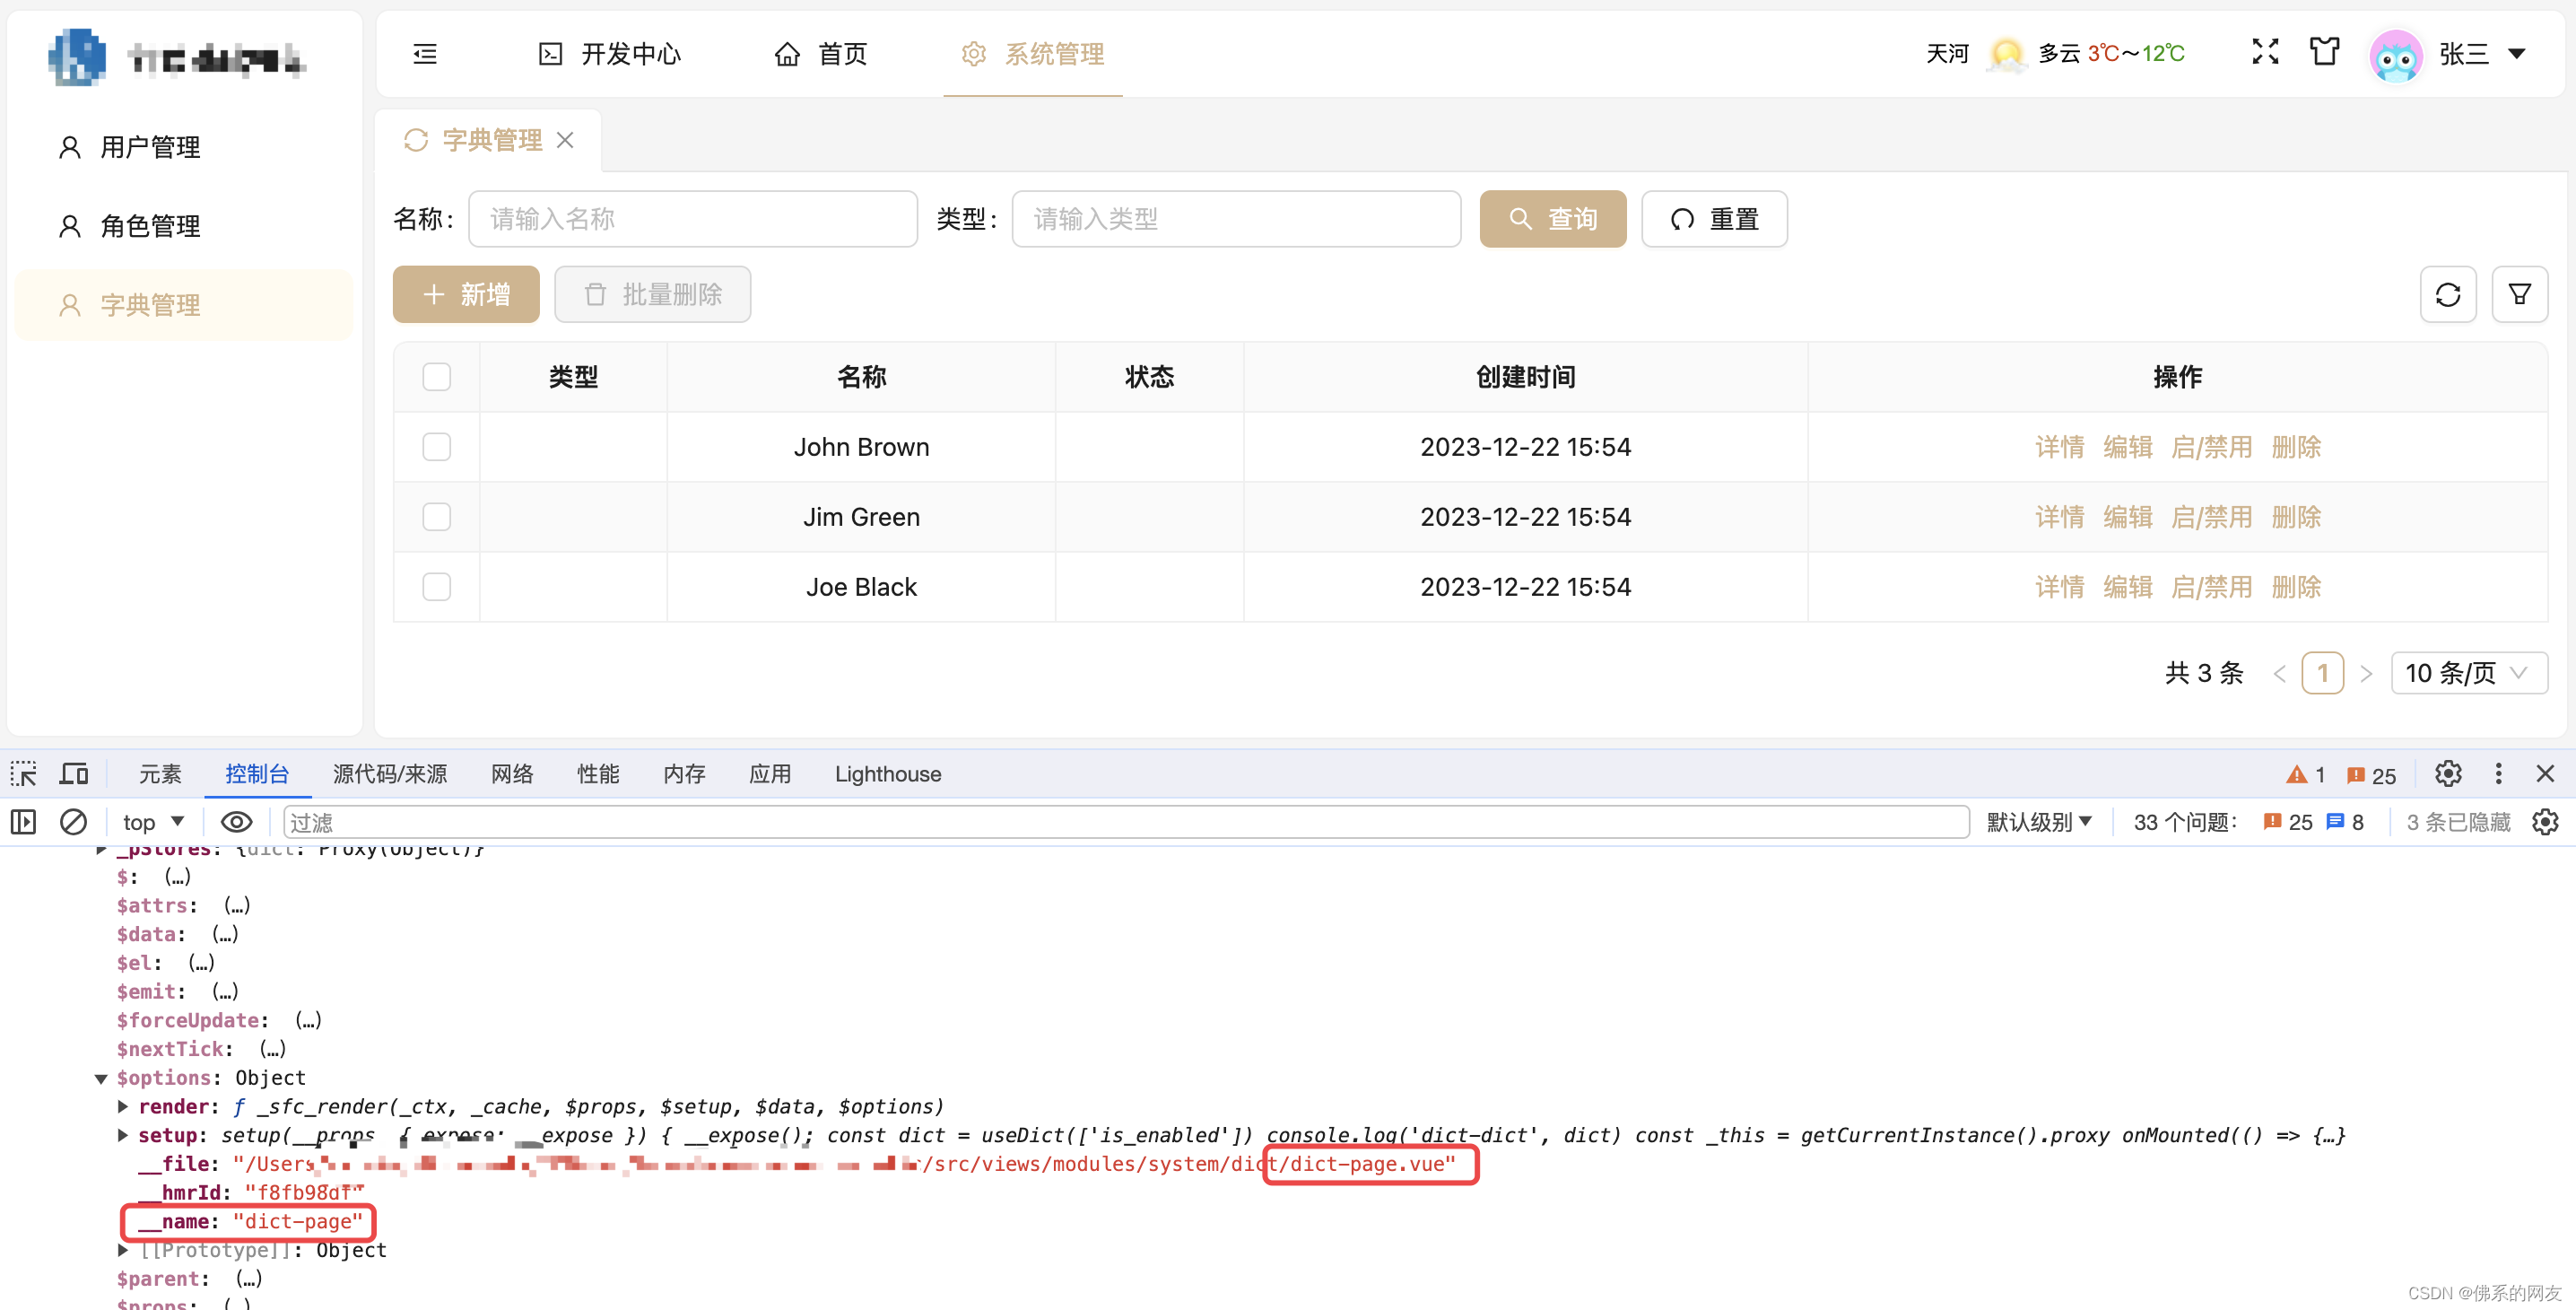The image size is (2576, 1310).
Task: Collapse the sidebar menu fold icon
Action: pos(425,54)
